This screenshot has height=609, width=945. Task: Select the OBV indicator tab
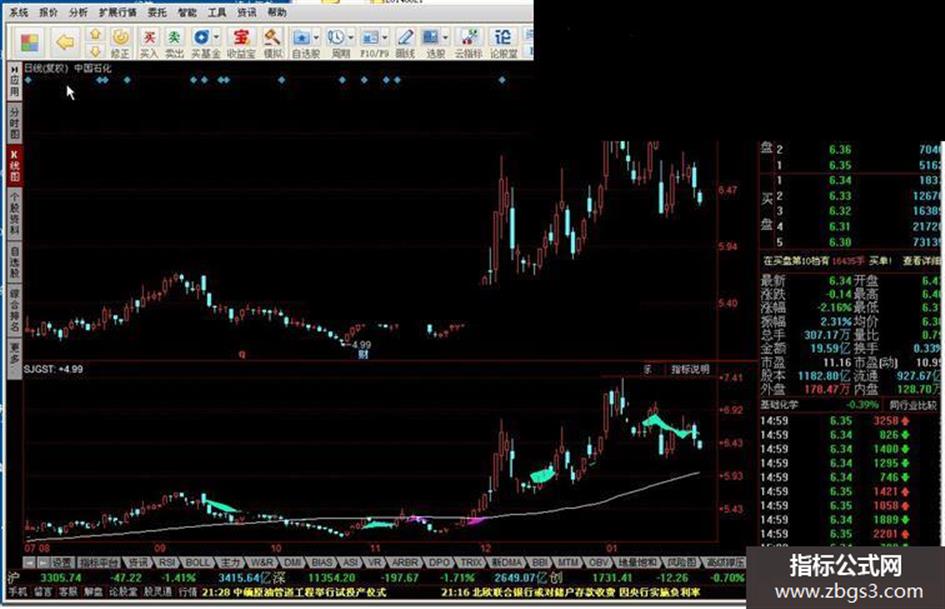coord(598,563)
